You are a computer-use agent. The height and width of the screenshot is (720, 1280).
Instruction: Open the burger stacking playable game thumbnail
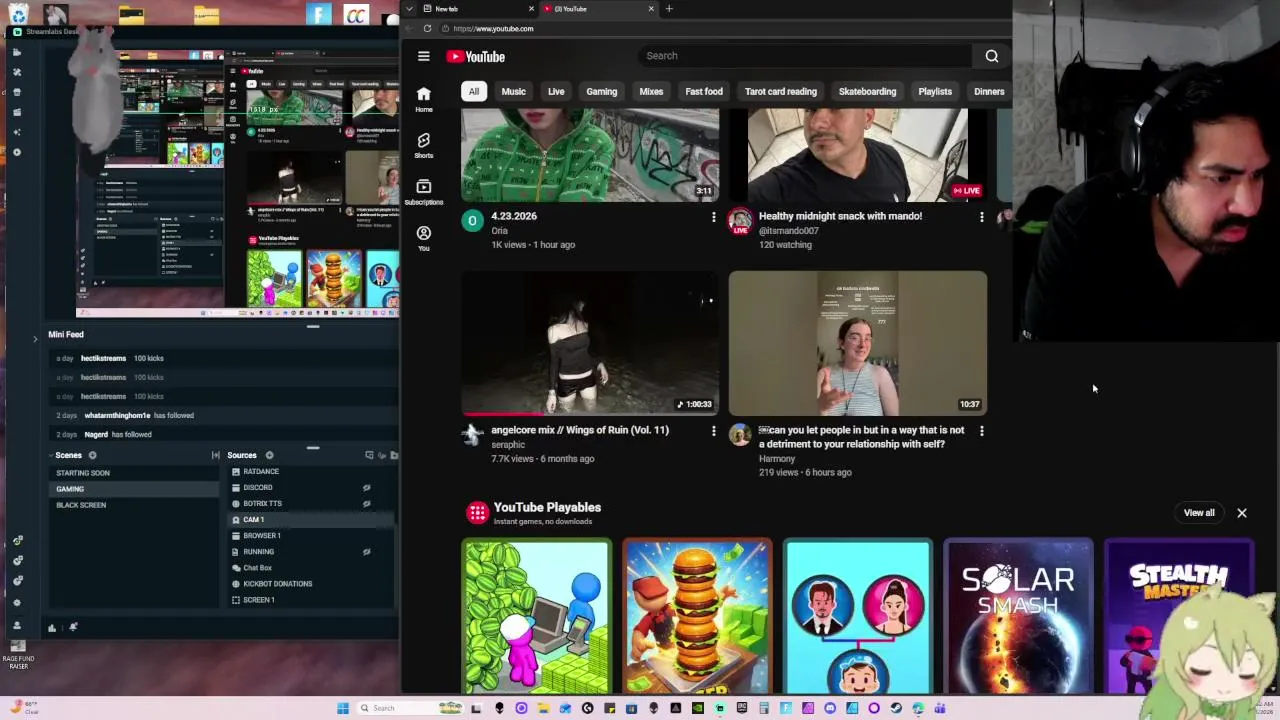tap(697, 616)
